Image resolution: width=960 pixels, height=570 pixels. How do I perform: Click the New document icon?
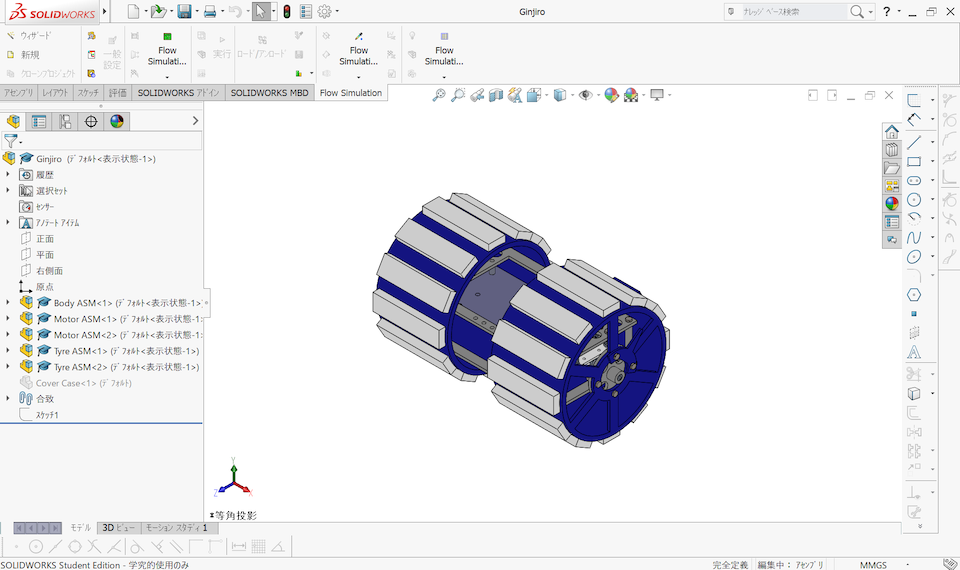[133, 11]
